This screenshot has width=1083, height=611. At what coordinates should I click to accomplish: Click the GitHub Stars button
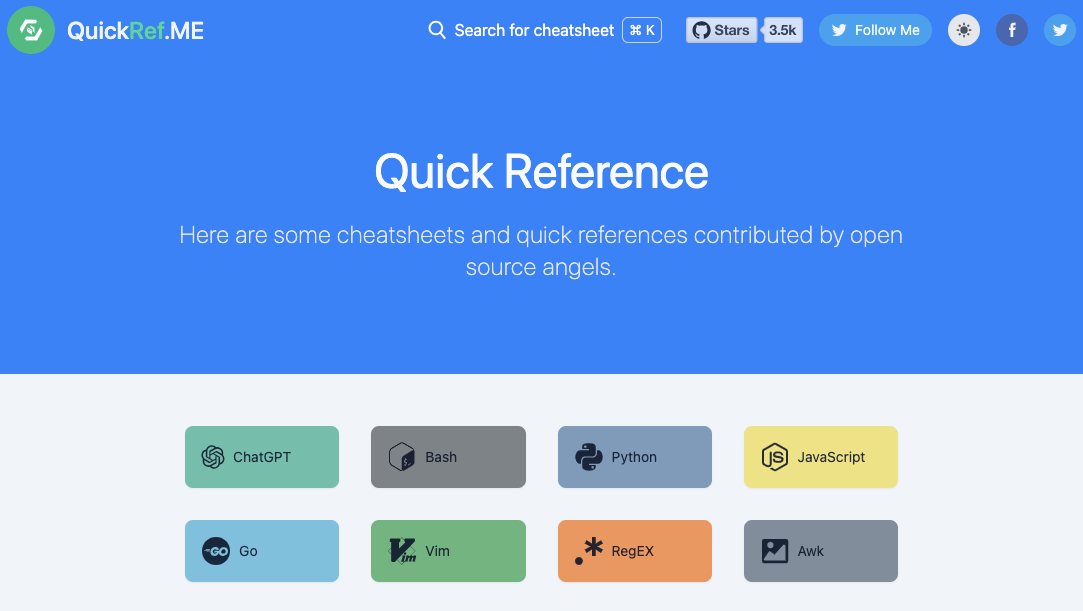tap(721, 30)
